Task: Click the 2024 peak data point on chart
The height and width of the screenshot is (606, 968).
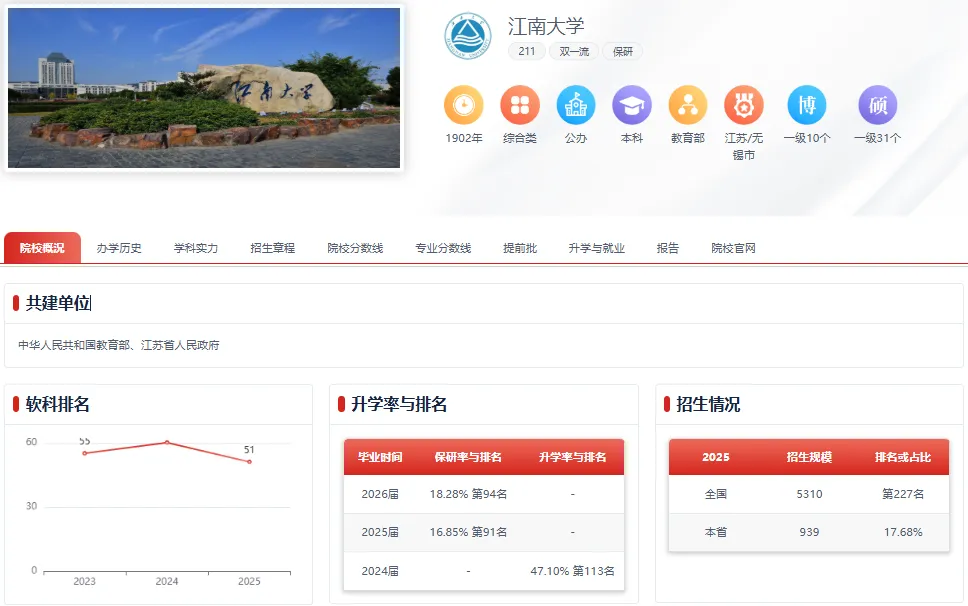Action: click(x=167, y=442)
